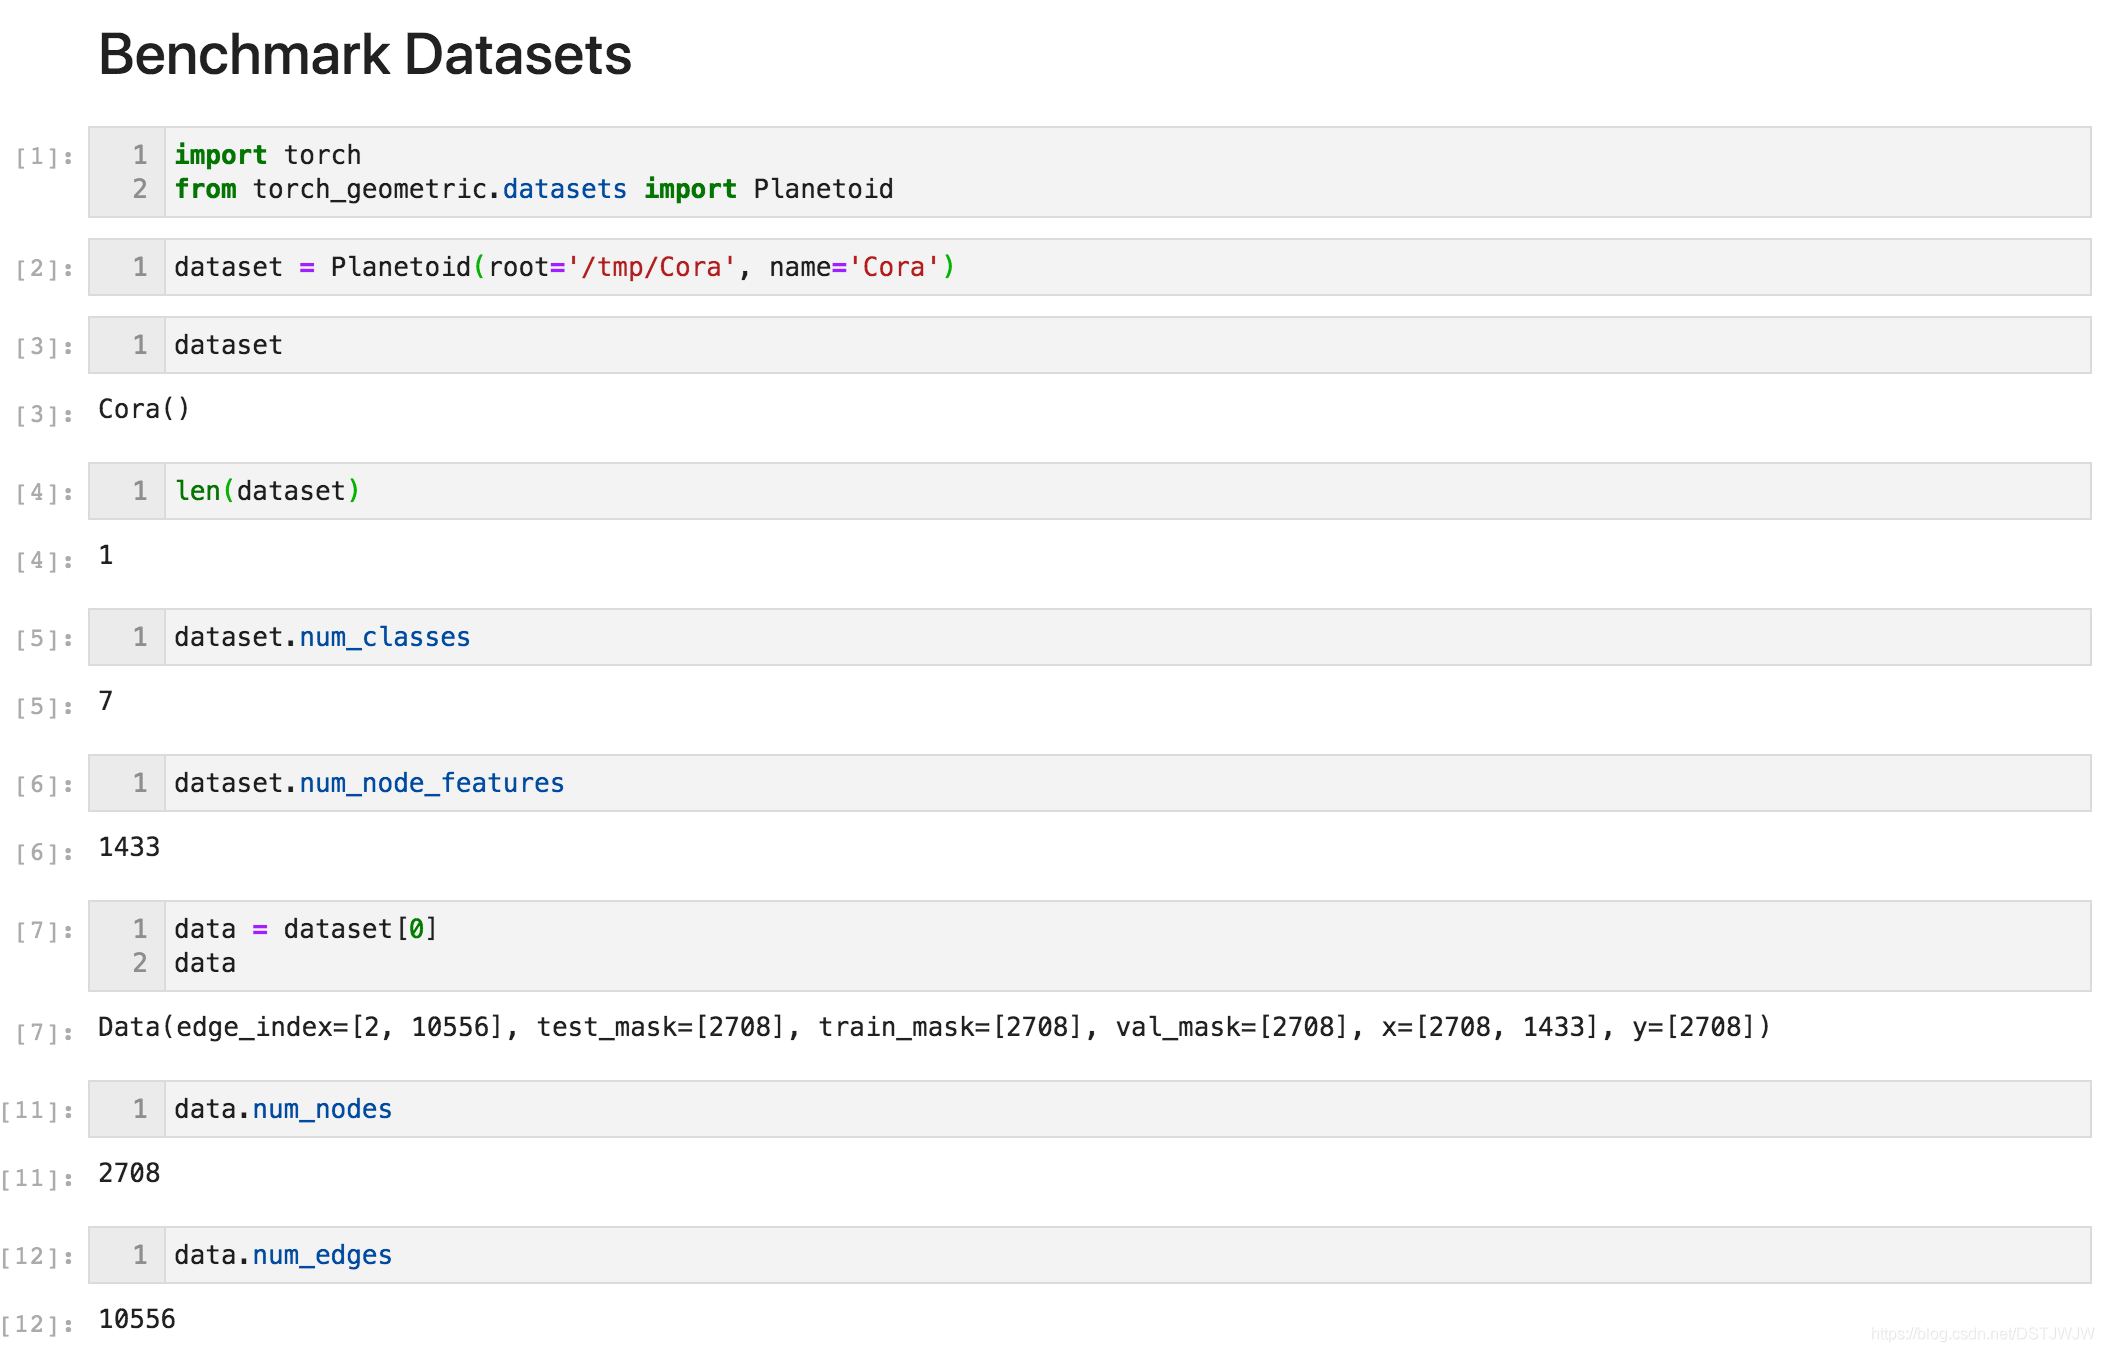Click the Data(edge_index=...) output text
The image size is (2104, 1352).
point(934,1027)
